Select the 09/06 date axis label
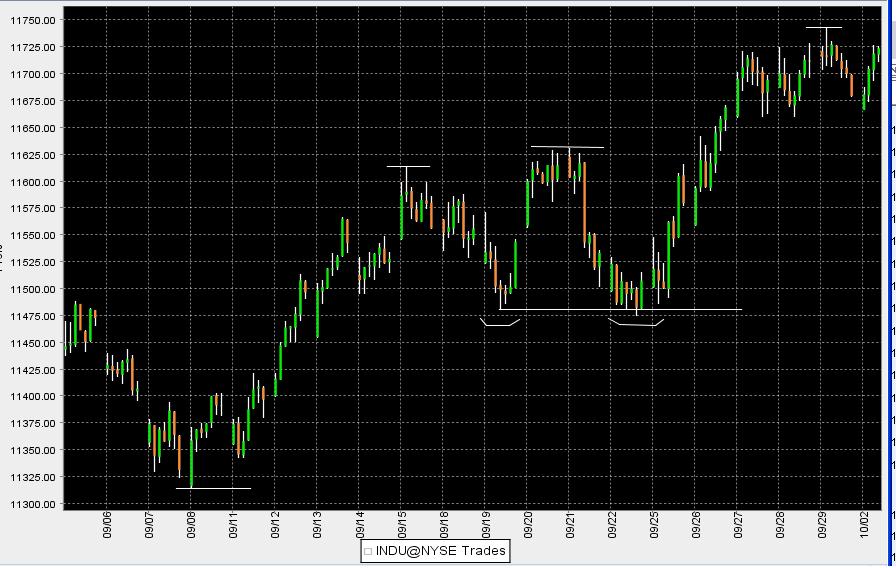Viewport: 896px width, 568px height. point(107,526)
